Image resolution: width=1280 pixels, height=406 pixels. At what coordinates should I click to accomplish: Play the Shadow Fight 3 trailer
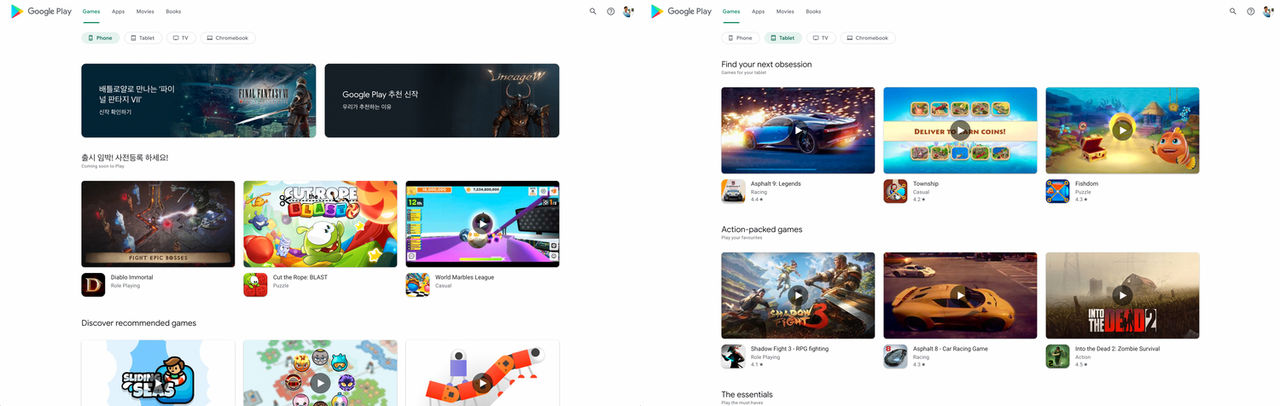click(798, 295)
